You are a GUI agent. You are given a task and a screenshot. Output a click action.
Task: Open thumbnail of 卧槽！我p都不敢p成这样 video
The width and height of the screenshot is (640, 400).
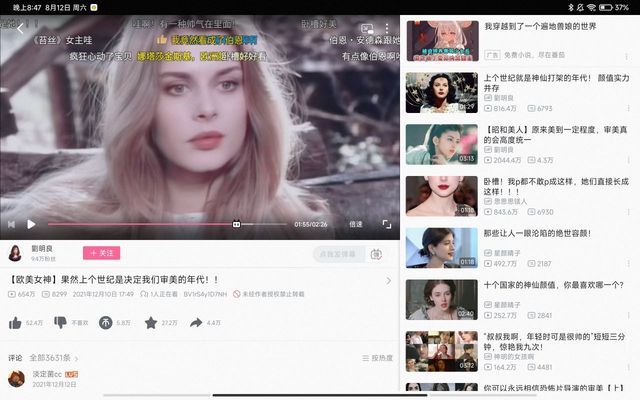coord(442,196)
